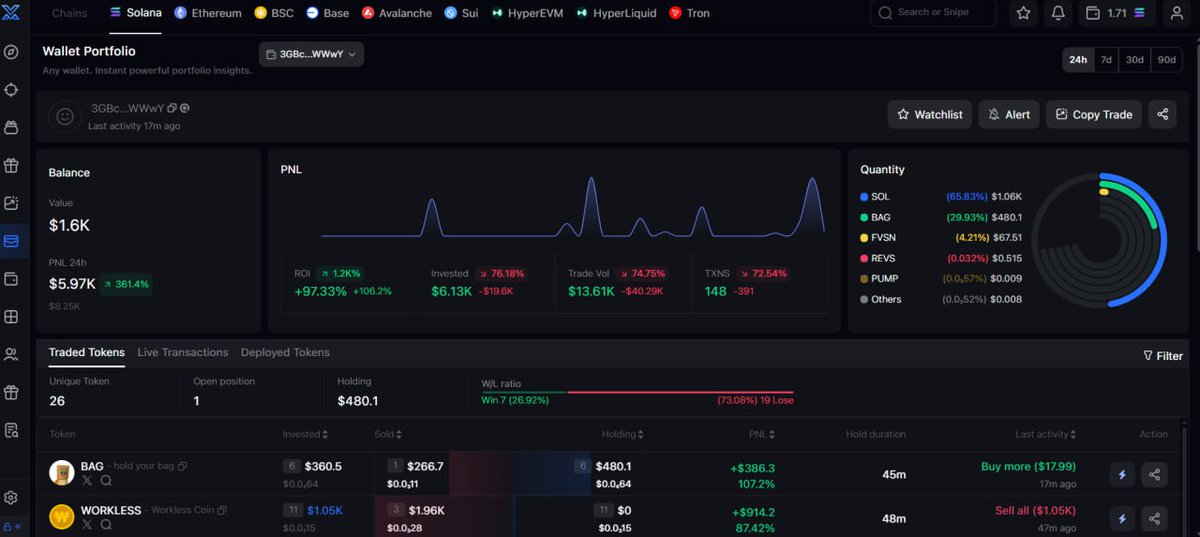This screenshot has height=537, width=1200.
Task: Click the search icon under WORKLESS token
Action: (x=106, y=525)
